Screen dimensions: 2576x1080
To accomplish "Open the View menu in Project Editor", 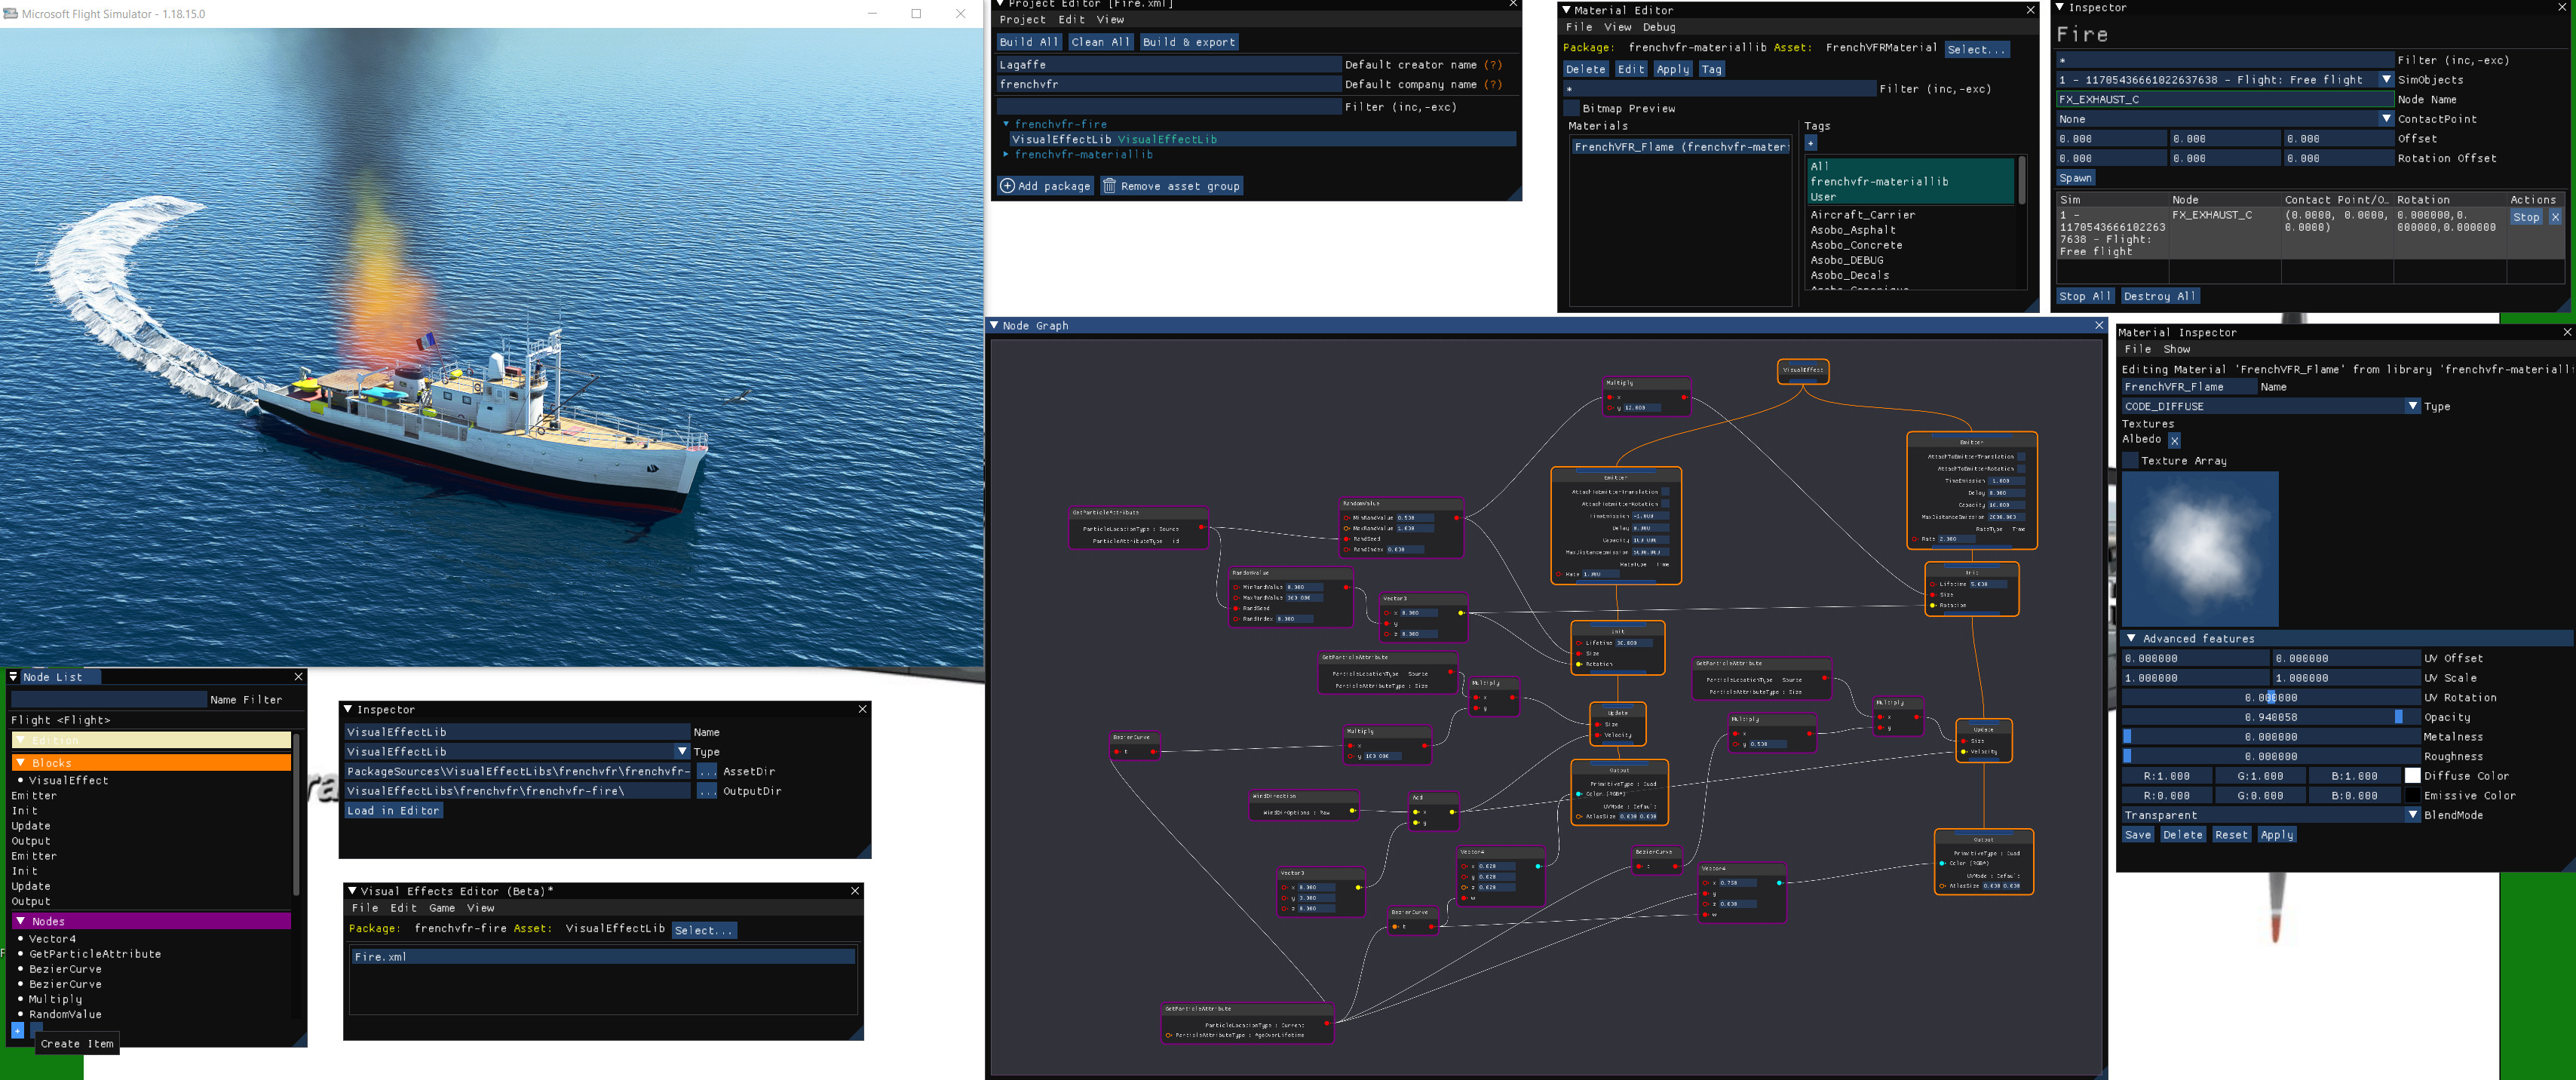I will 1110,20.
